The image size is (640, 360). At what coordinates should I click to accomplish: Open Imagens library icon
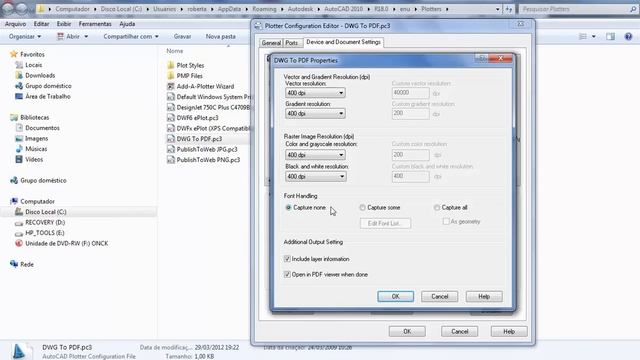(x=19, y=138)
